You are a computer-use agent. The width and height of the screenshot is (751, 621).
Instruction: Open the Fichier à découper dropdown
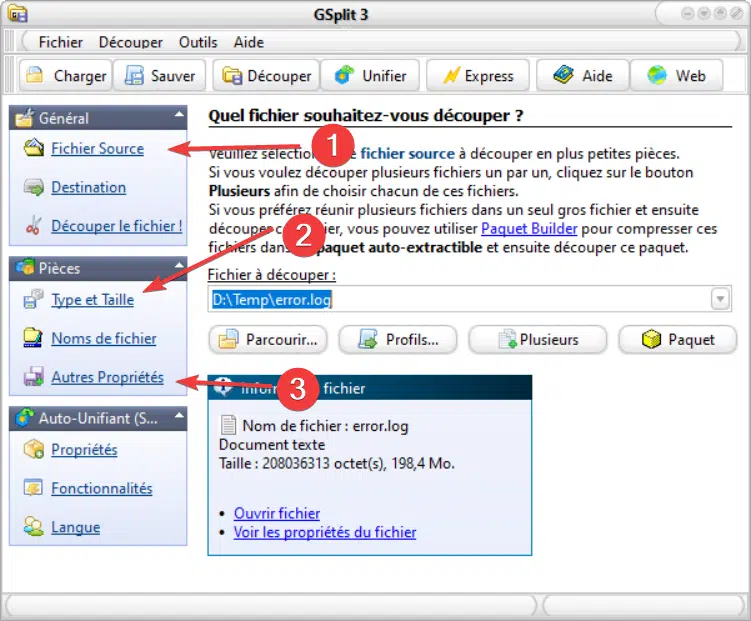click(720, 299)
